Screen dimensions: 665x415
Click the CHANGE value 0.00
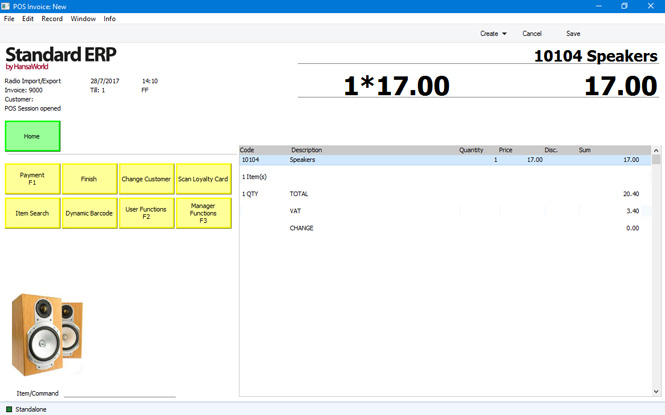point(632,228)
